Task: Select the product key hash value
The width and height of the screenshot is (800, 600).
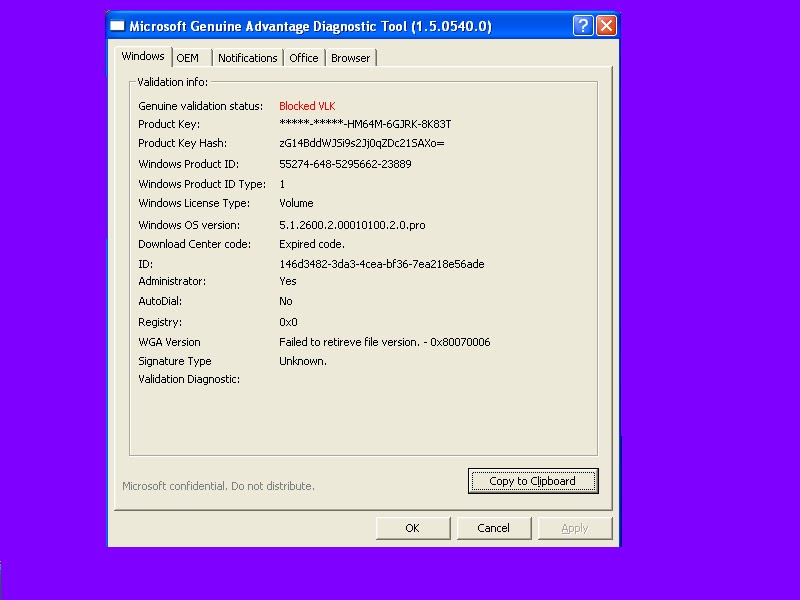Action: [x=362, y=143]
